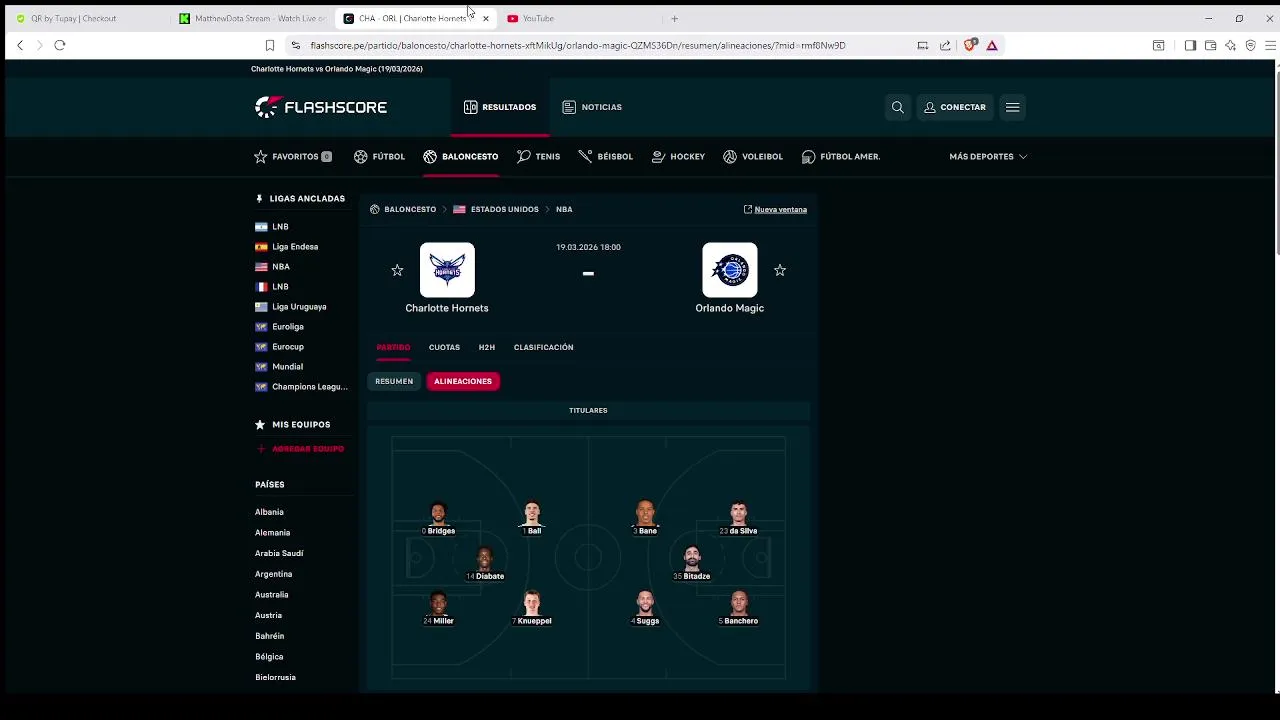
Task: Select the Cuotas tab
Action: [x=444, y=347]
